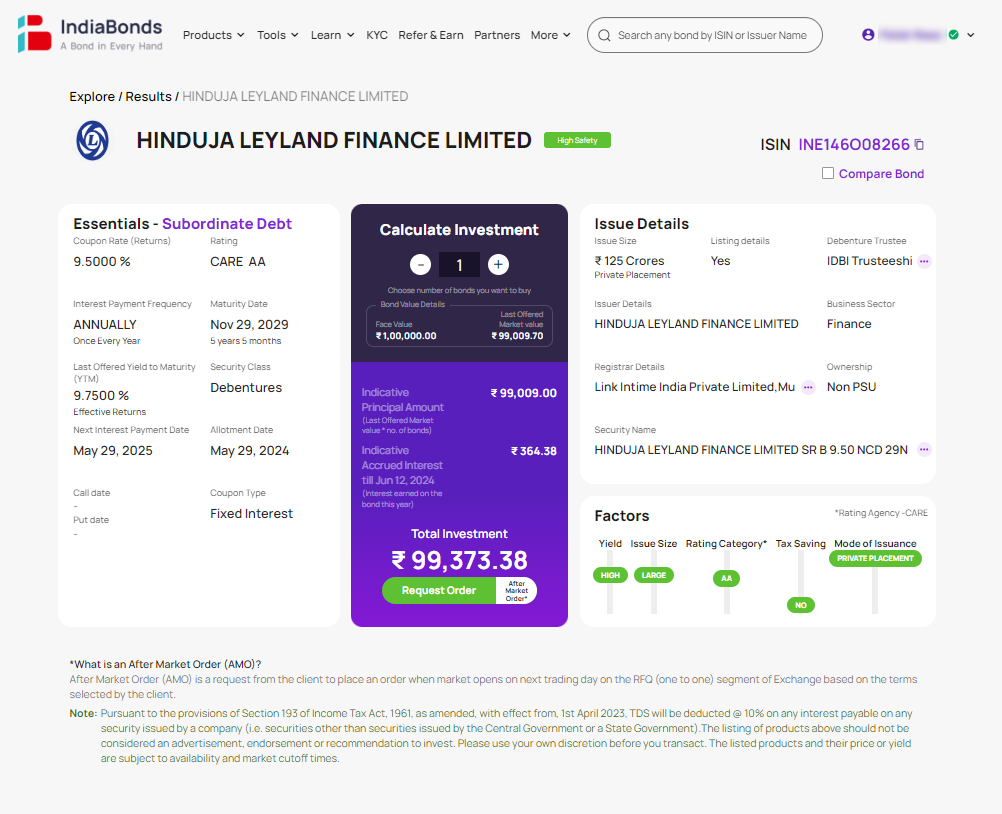Click Allotment Date May 29, 2024

pos(249,450)
